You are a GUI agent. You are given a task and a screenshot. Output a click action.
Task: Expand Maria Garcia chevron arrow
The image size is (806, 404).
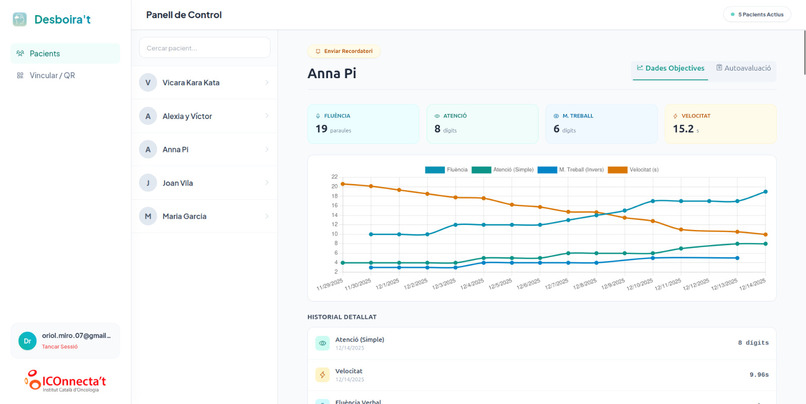tap(267, 216)
